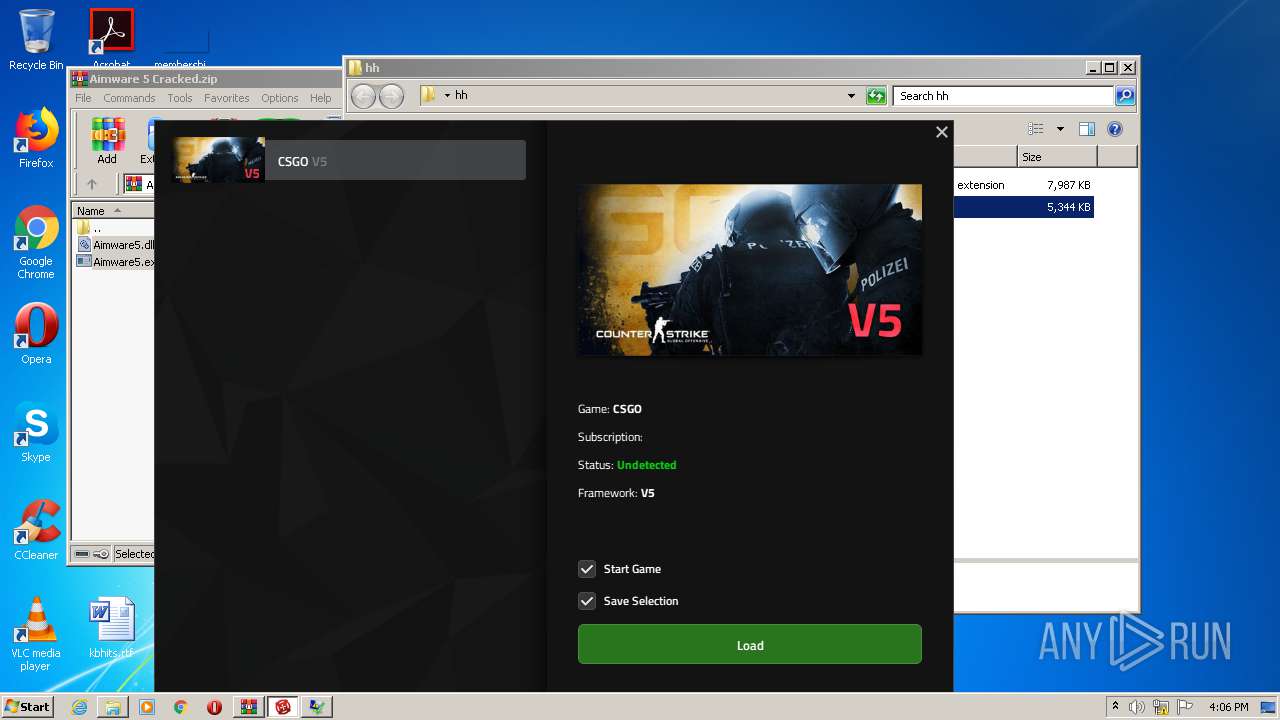The width and height of the screenshot is (1280, 720).
Task: Open Recycle Bin desktop icon
Action: click(x=36, y=40)
